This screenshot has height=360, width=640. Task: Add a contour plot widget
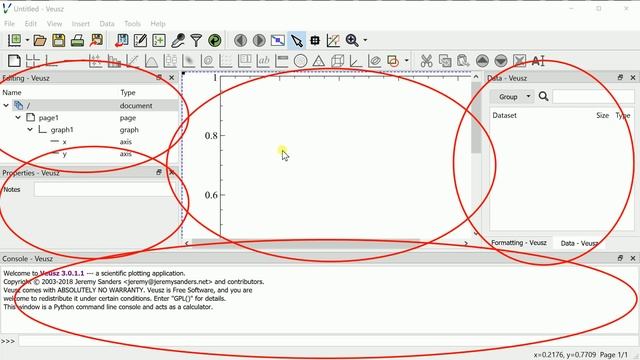point(207,61)
